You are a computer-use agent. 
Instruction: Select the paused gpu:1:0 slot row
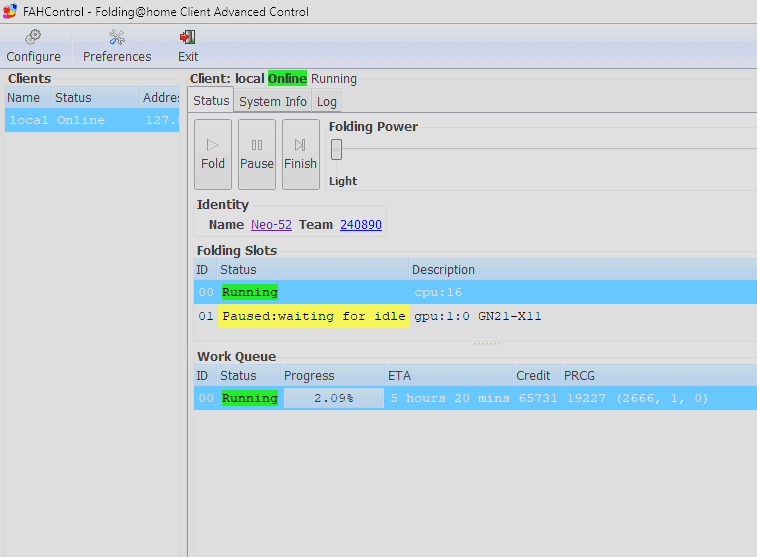point(475,316)
